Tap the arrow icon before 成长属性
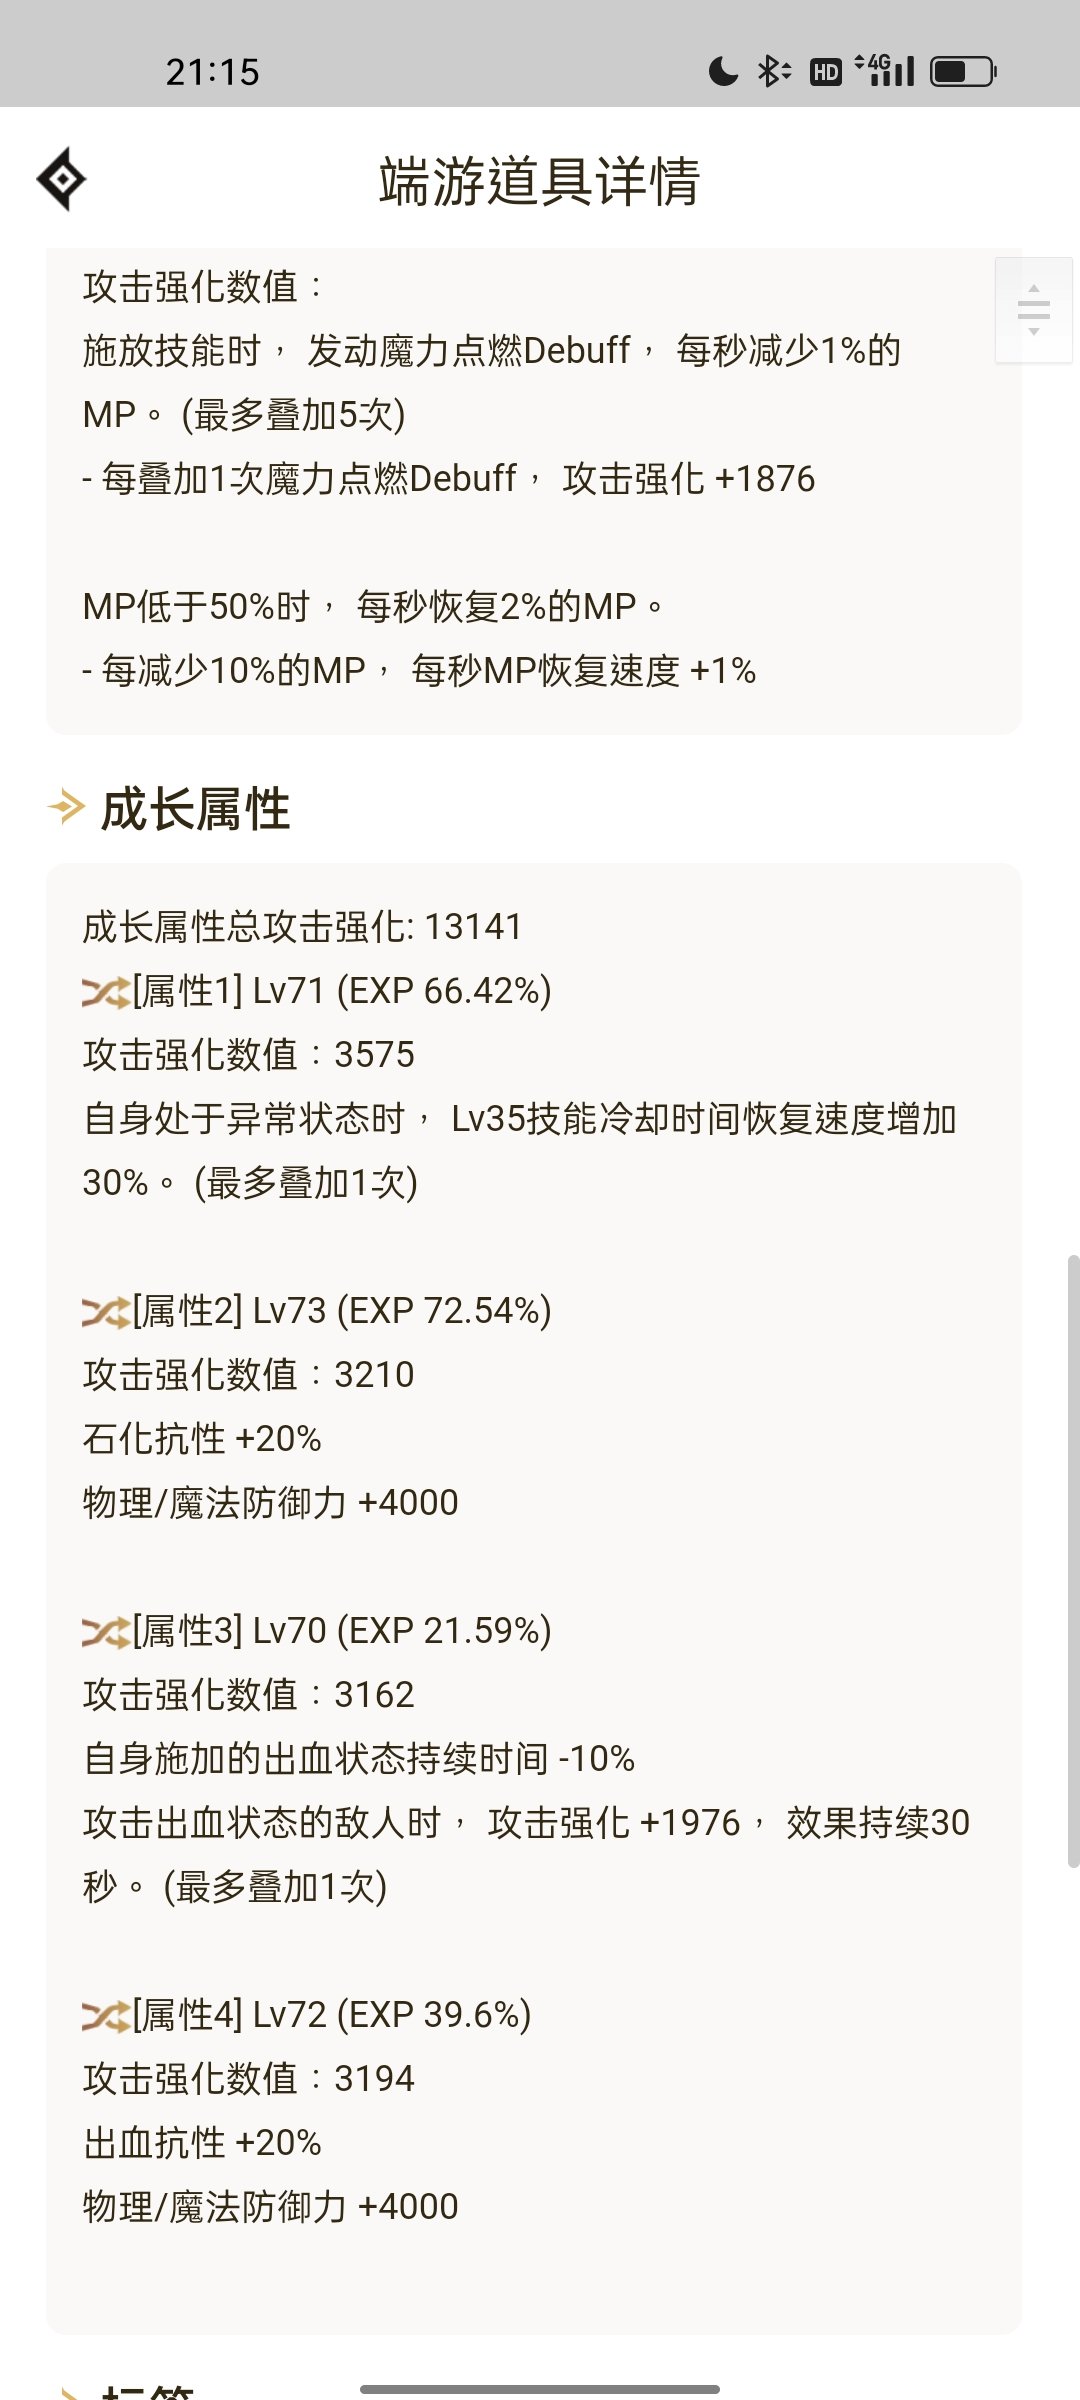This screenshot has height=2400, width=1080. (66, 807)
